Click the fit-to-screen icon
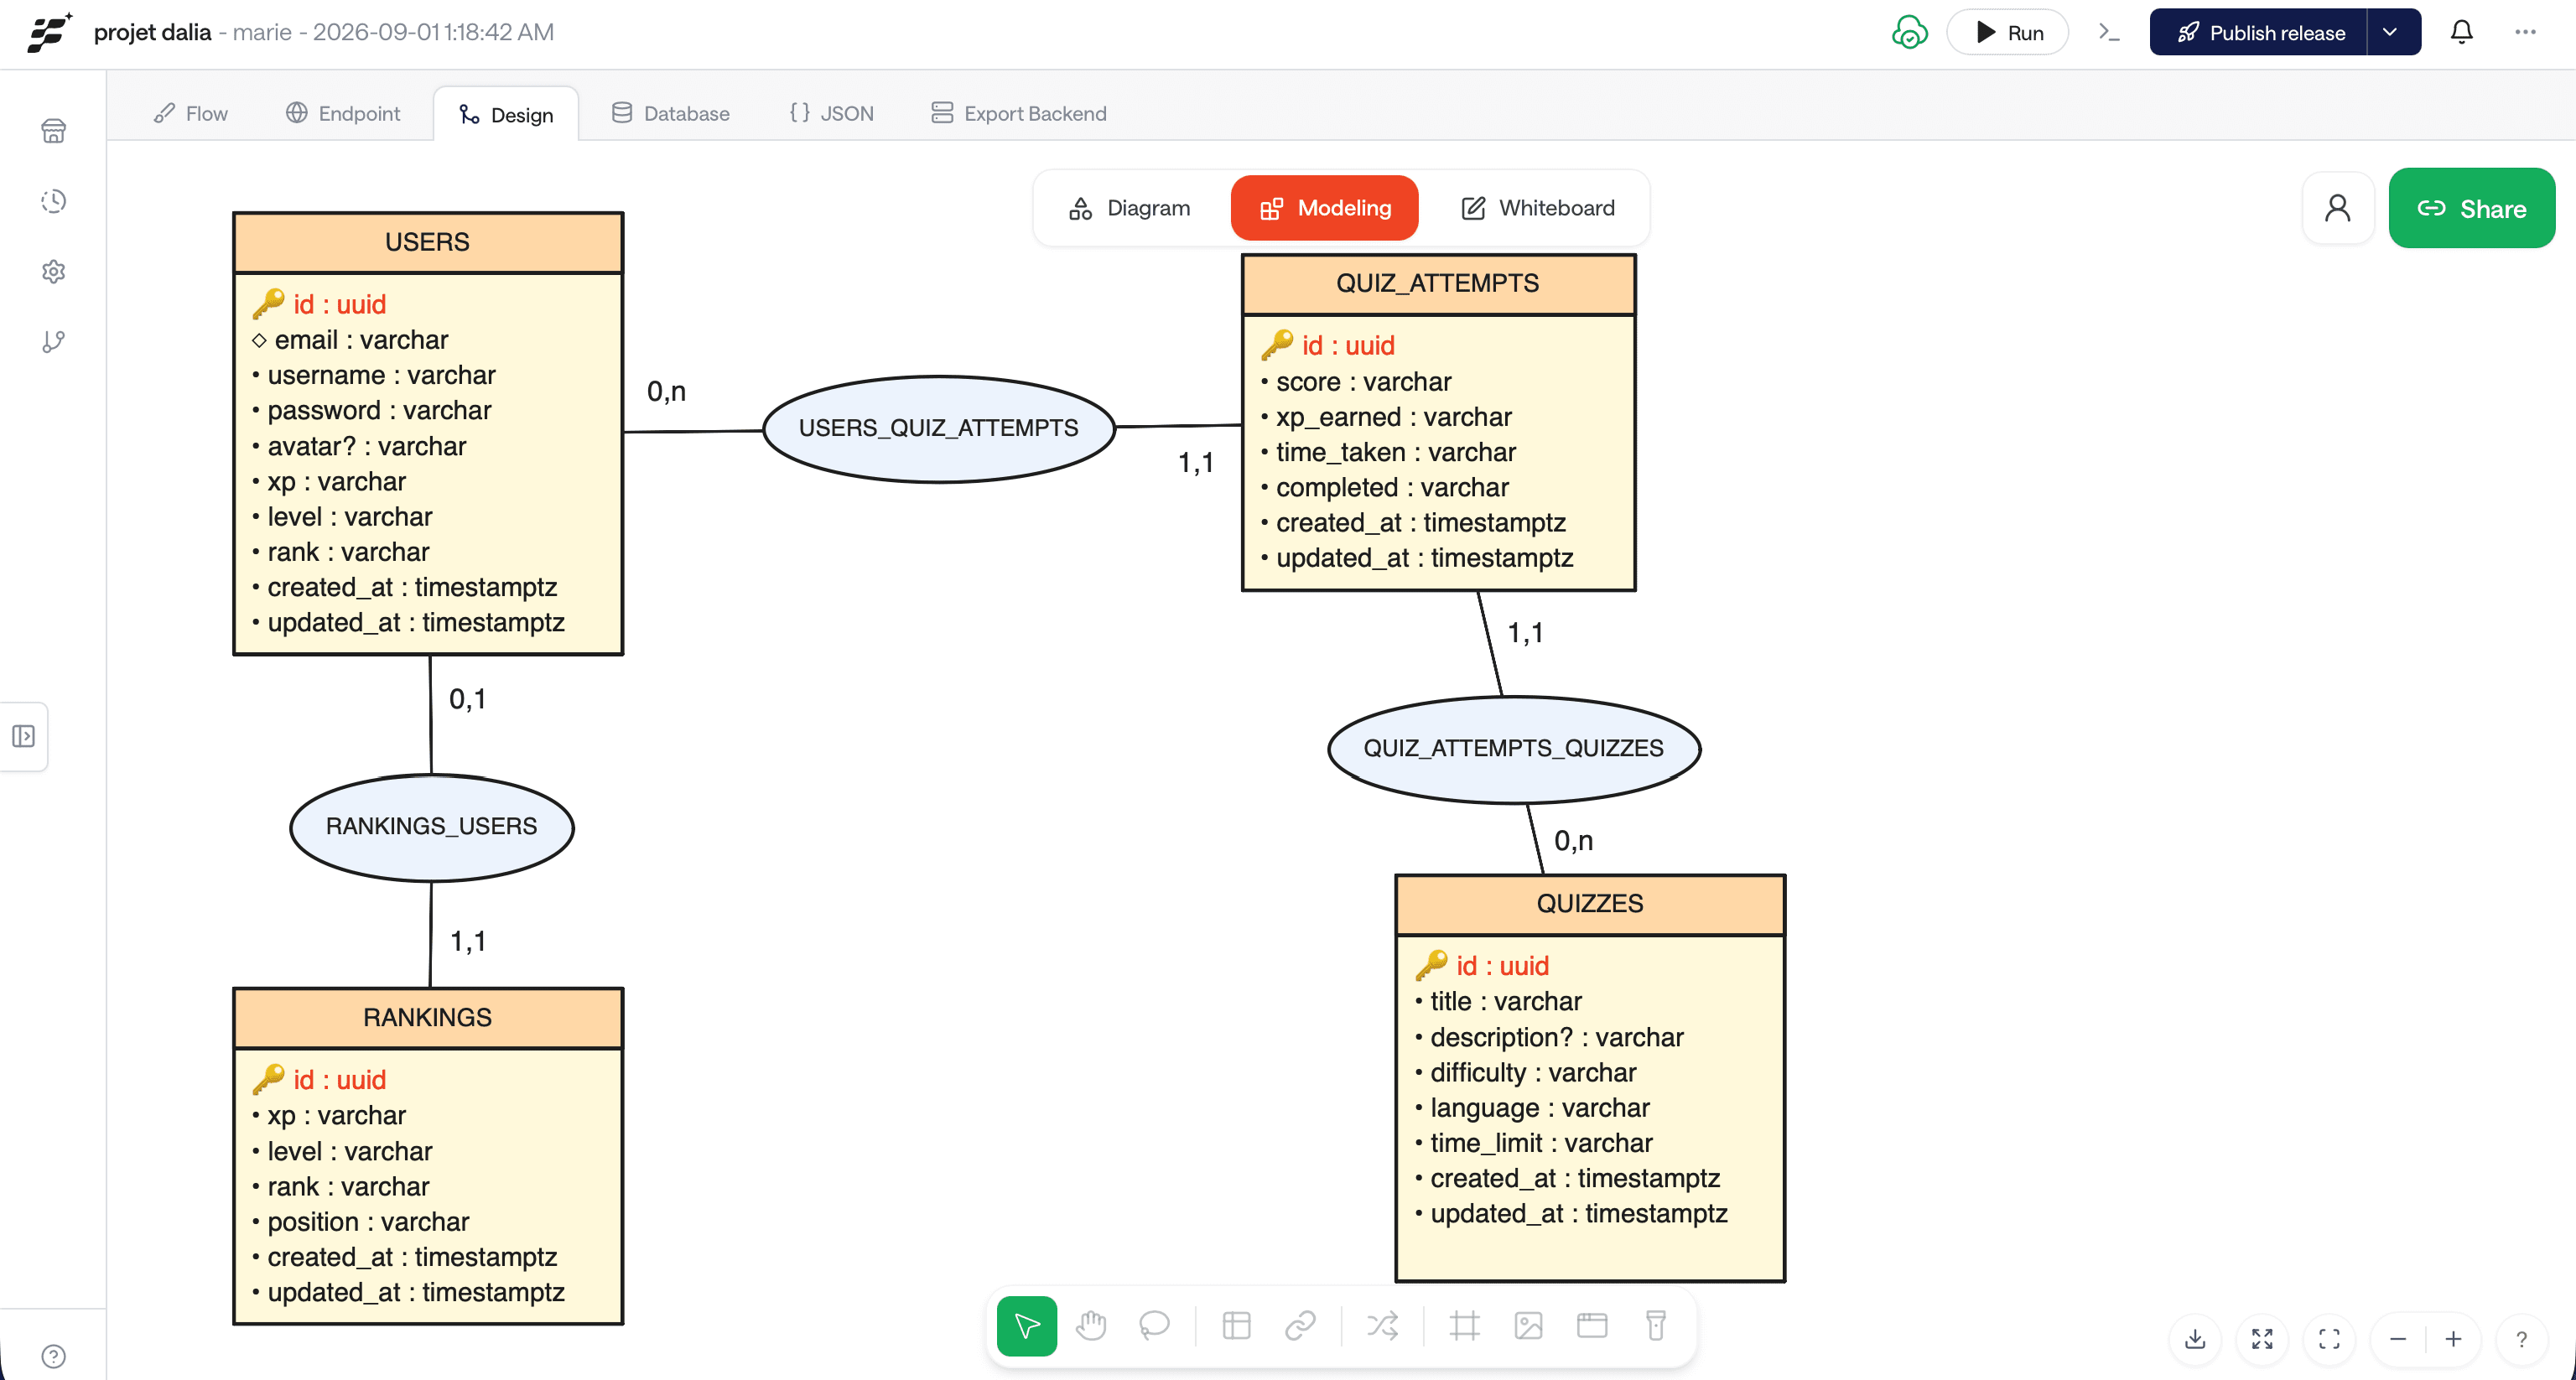2576x1380 pixels. (2329, 1339)
